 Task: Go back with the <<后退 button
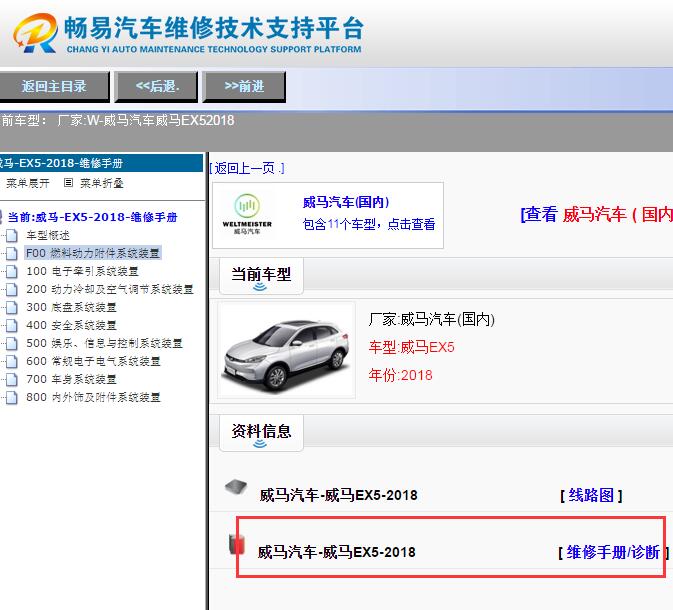157,87
